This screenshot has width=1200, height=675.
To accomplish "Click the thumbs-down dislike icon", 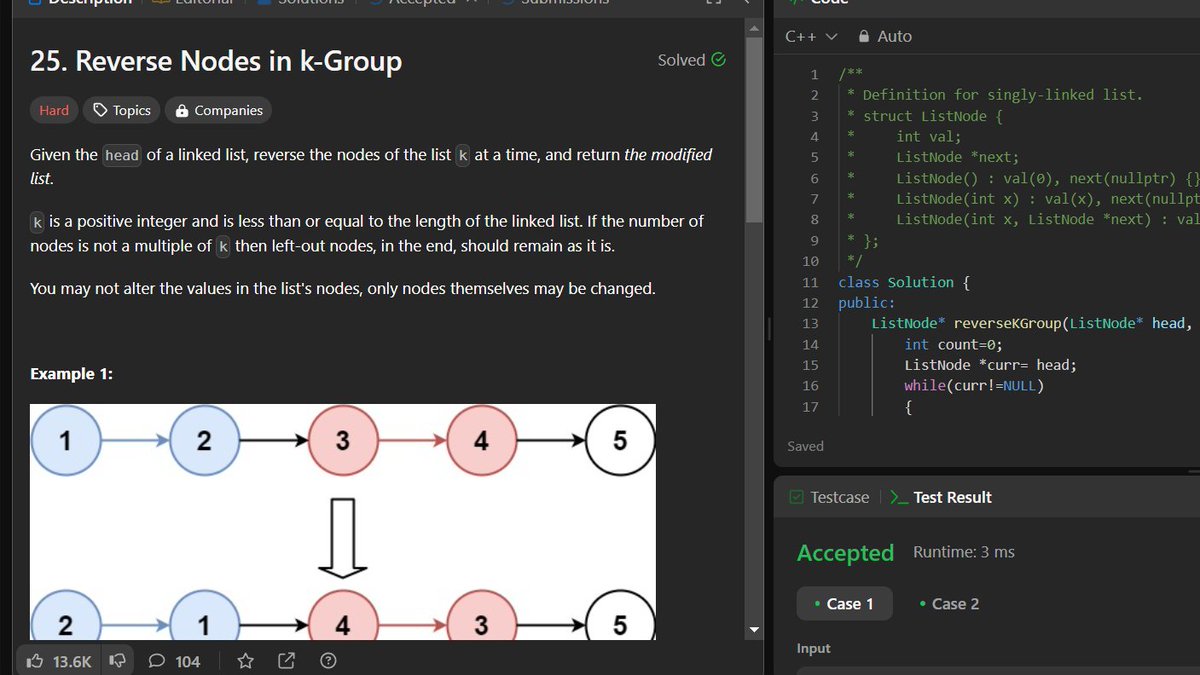I will [117, 661].
